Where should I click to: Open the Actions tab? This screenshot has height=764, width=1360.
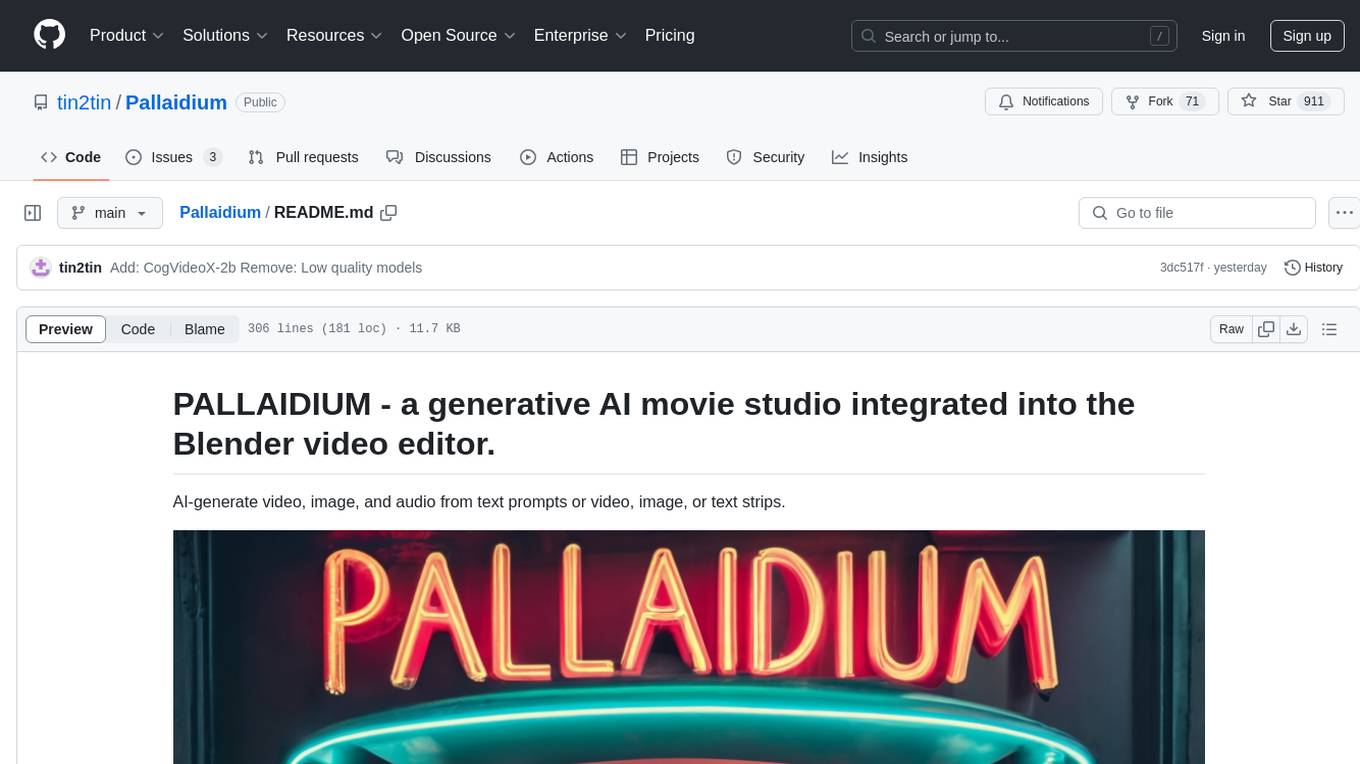coord(557,157)
